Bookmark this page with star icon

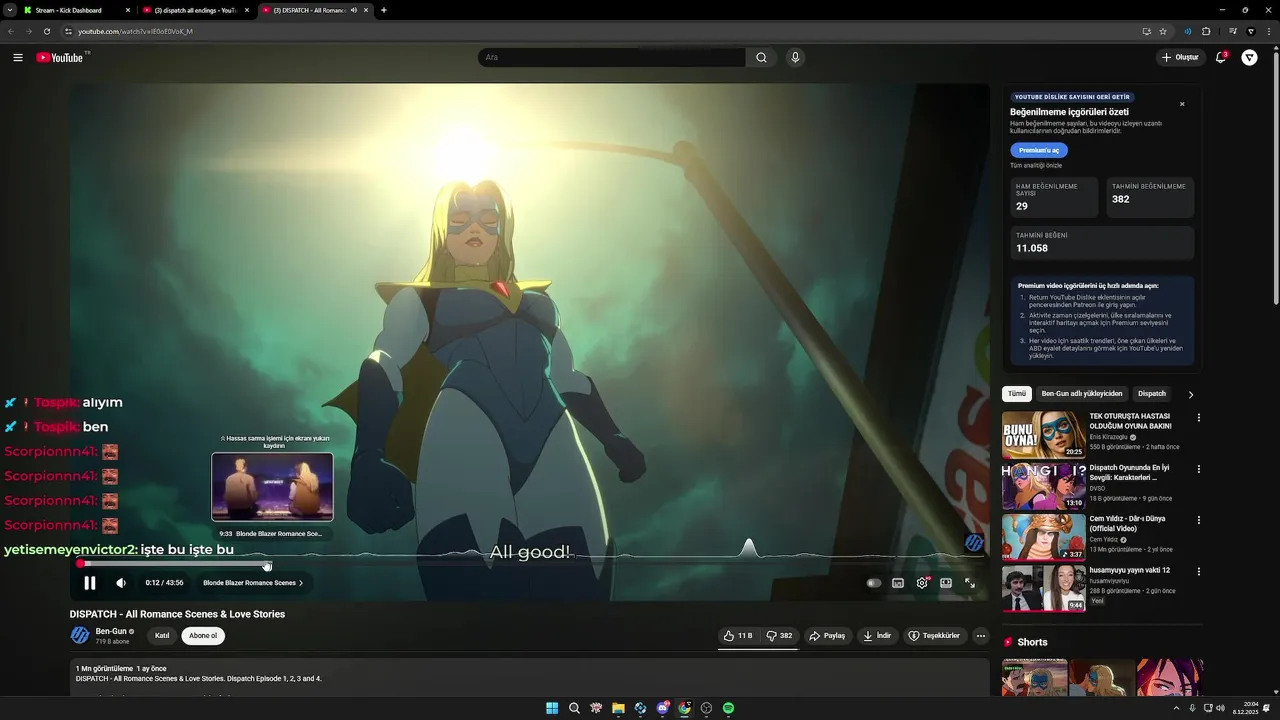click(1163, 31)
